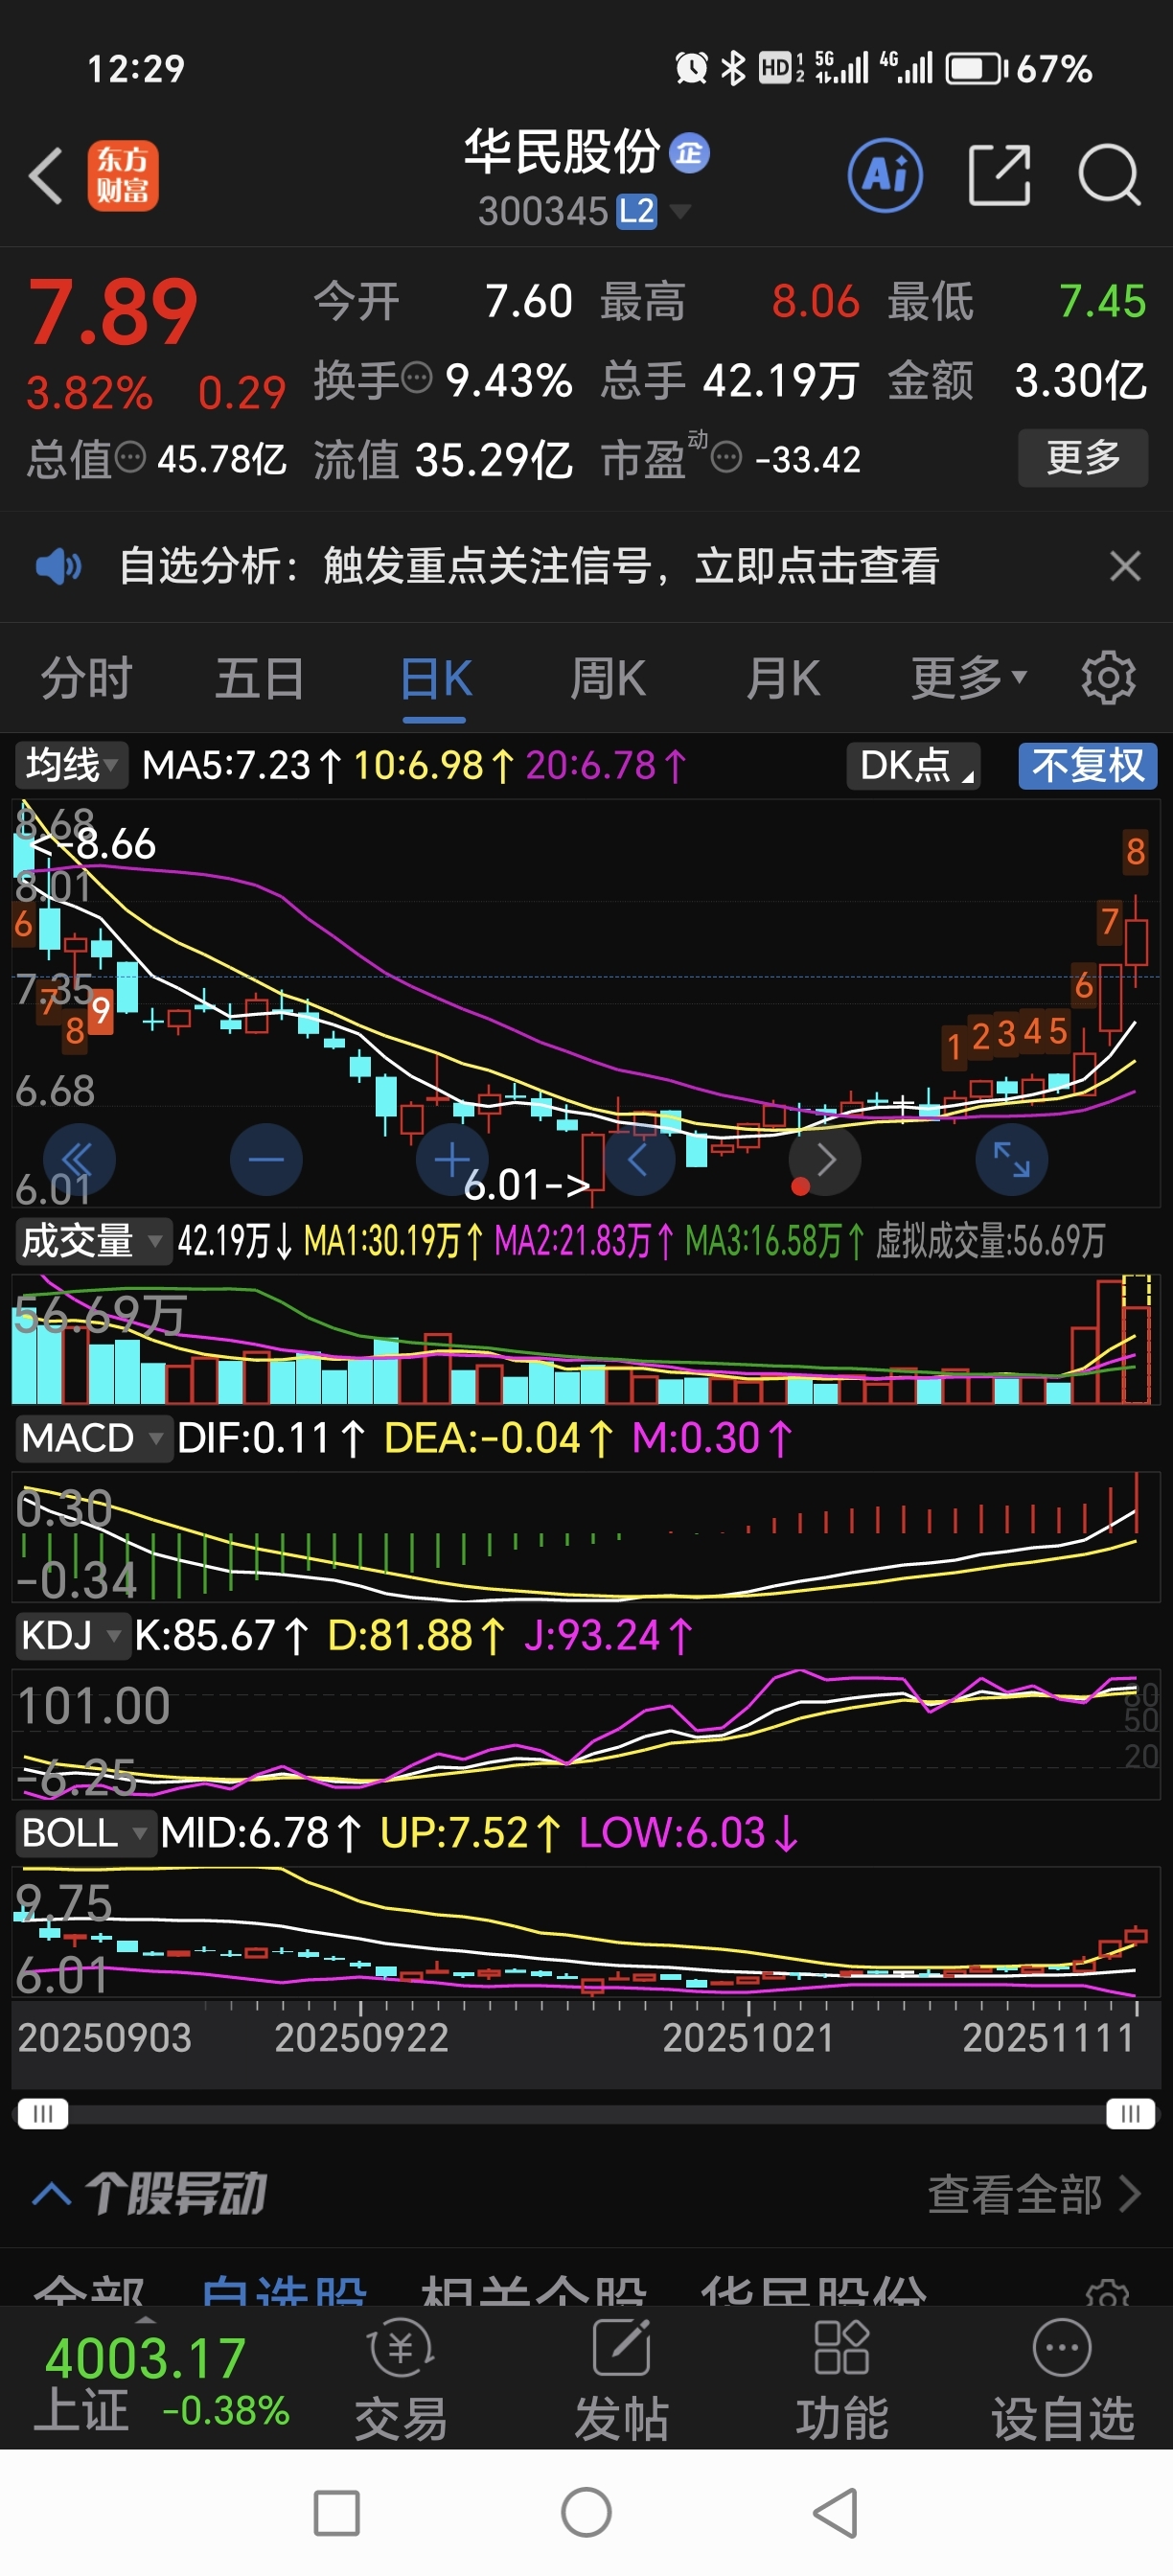Tap Android recent apps square button
1173x2576 pixels.
coord(337,2513)
